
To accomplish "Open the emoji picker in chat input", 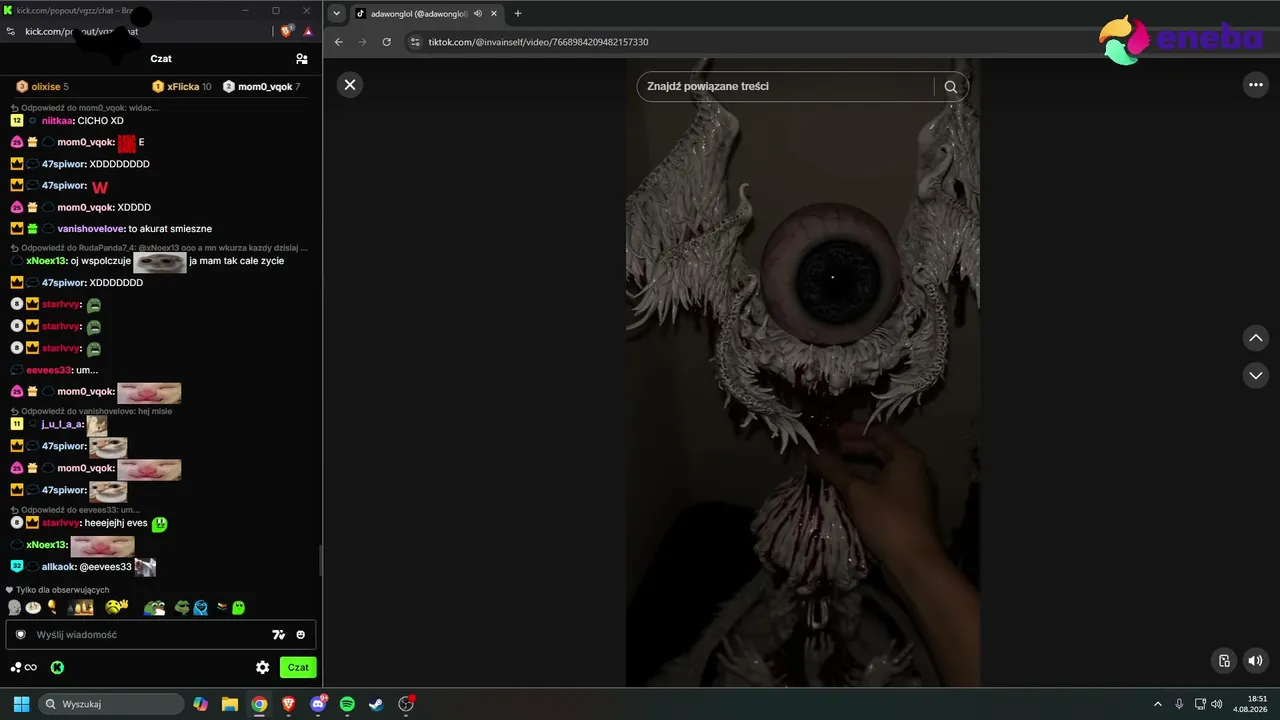I will click(300, 634).
